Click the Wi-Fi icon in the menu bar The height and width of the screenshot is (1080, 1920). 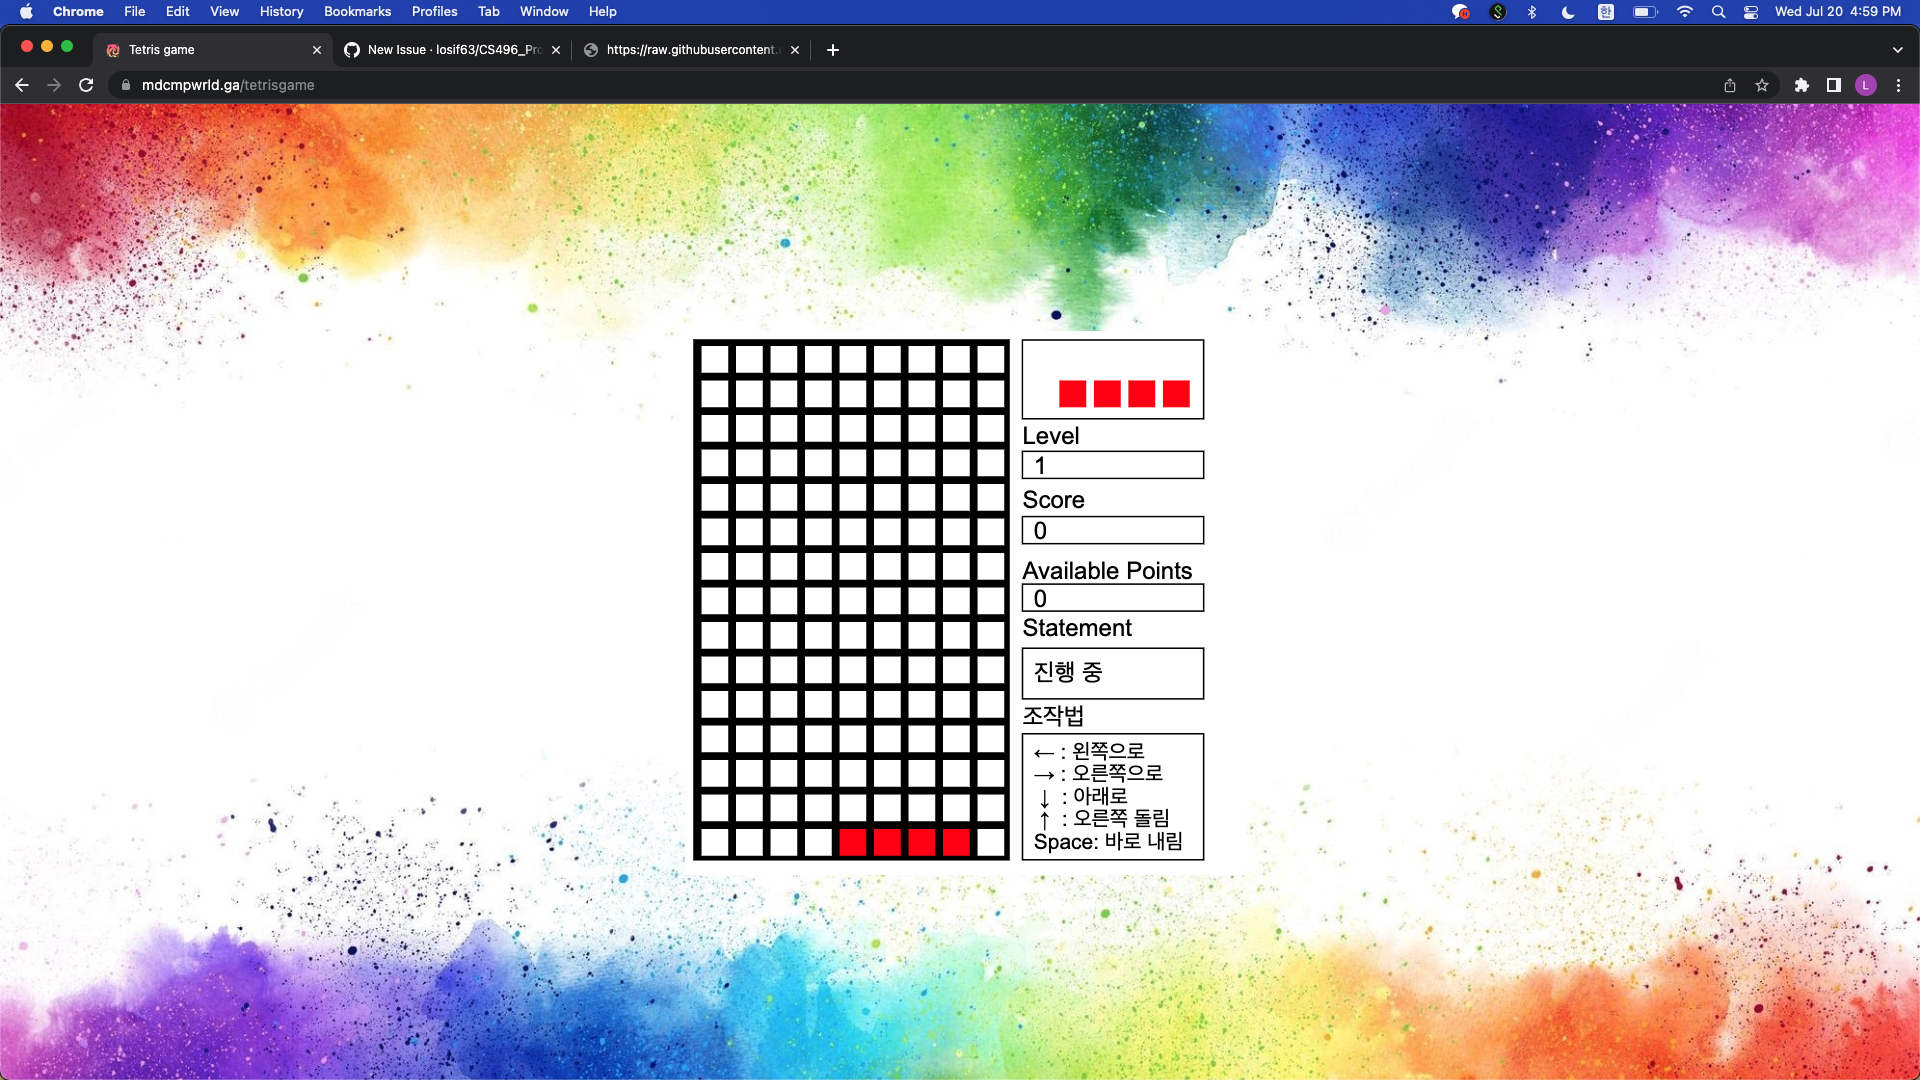[x=1685, y=12]
